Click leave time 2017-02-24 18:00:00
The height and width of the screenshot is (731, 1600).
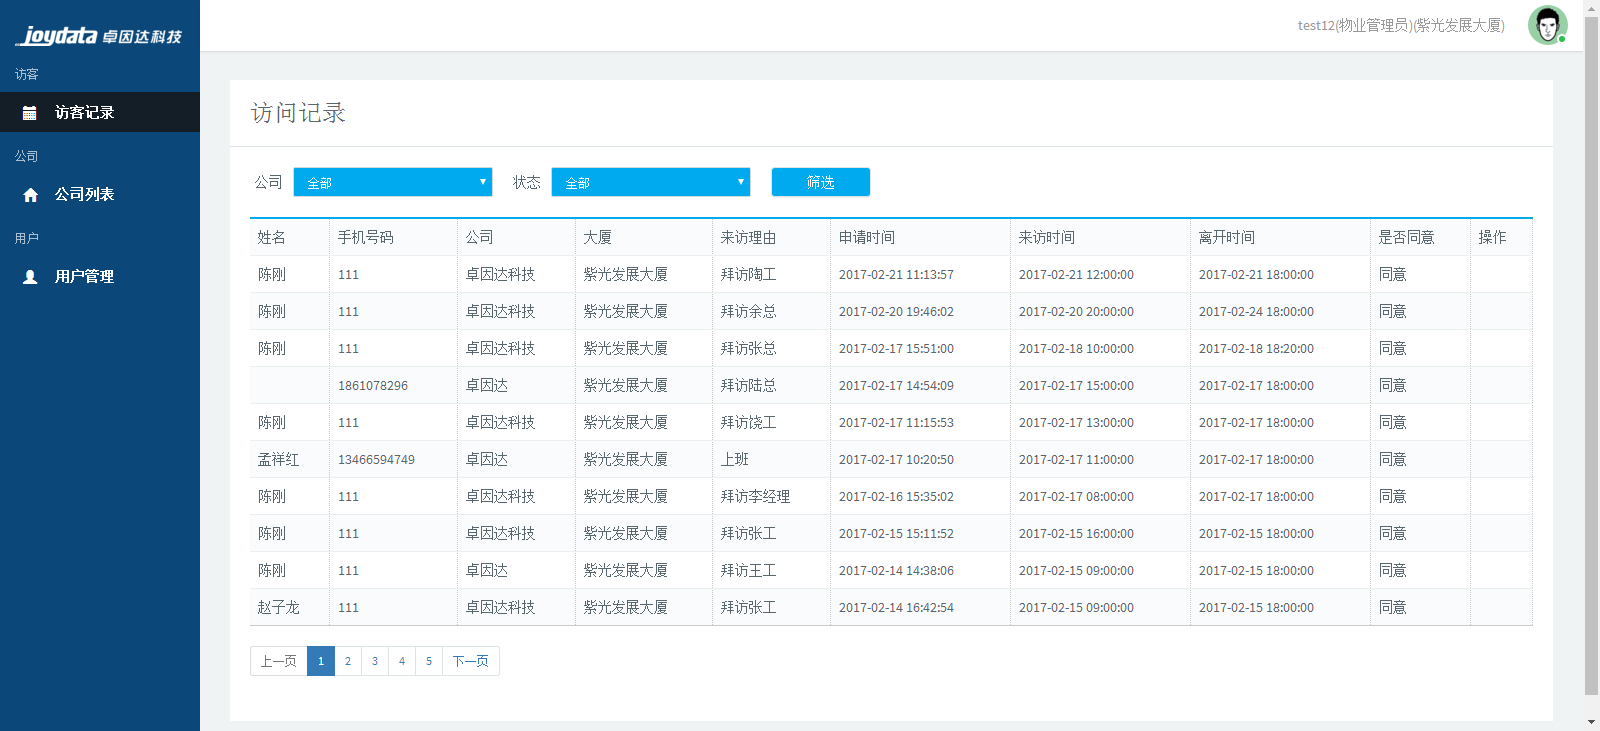coord(1257,312)
